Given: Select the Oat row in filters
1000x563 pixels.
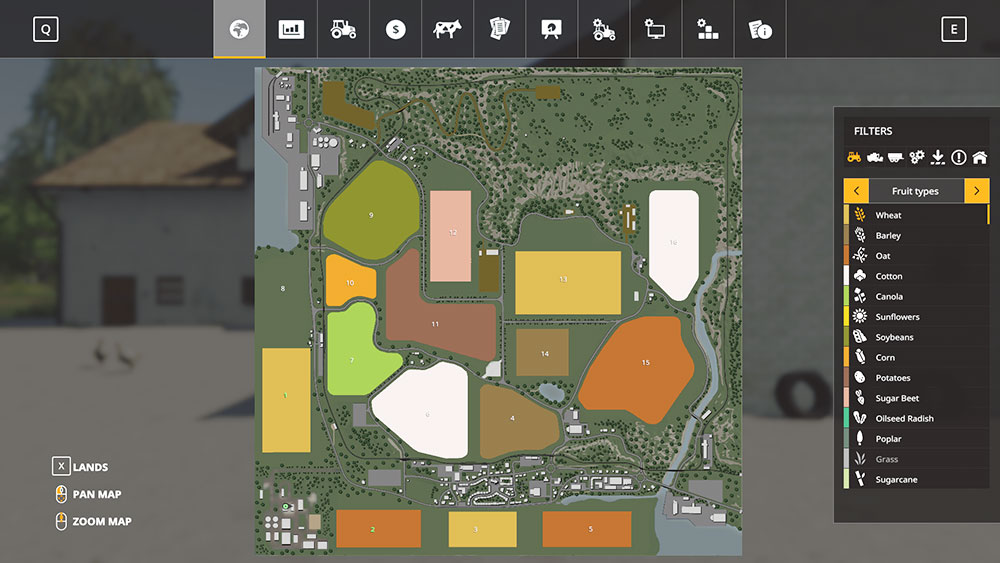Looking at the screenshot, I should 916,256.
